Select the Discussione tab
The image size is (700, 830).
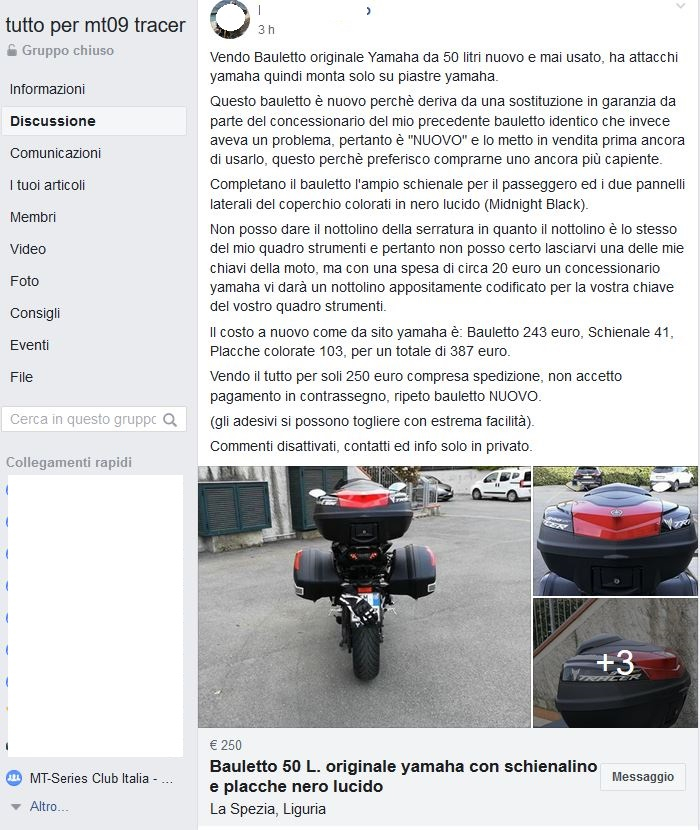pos(94,121)
